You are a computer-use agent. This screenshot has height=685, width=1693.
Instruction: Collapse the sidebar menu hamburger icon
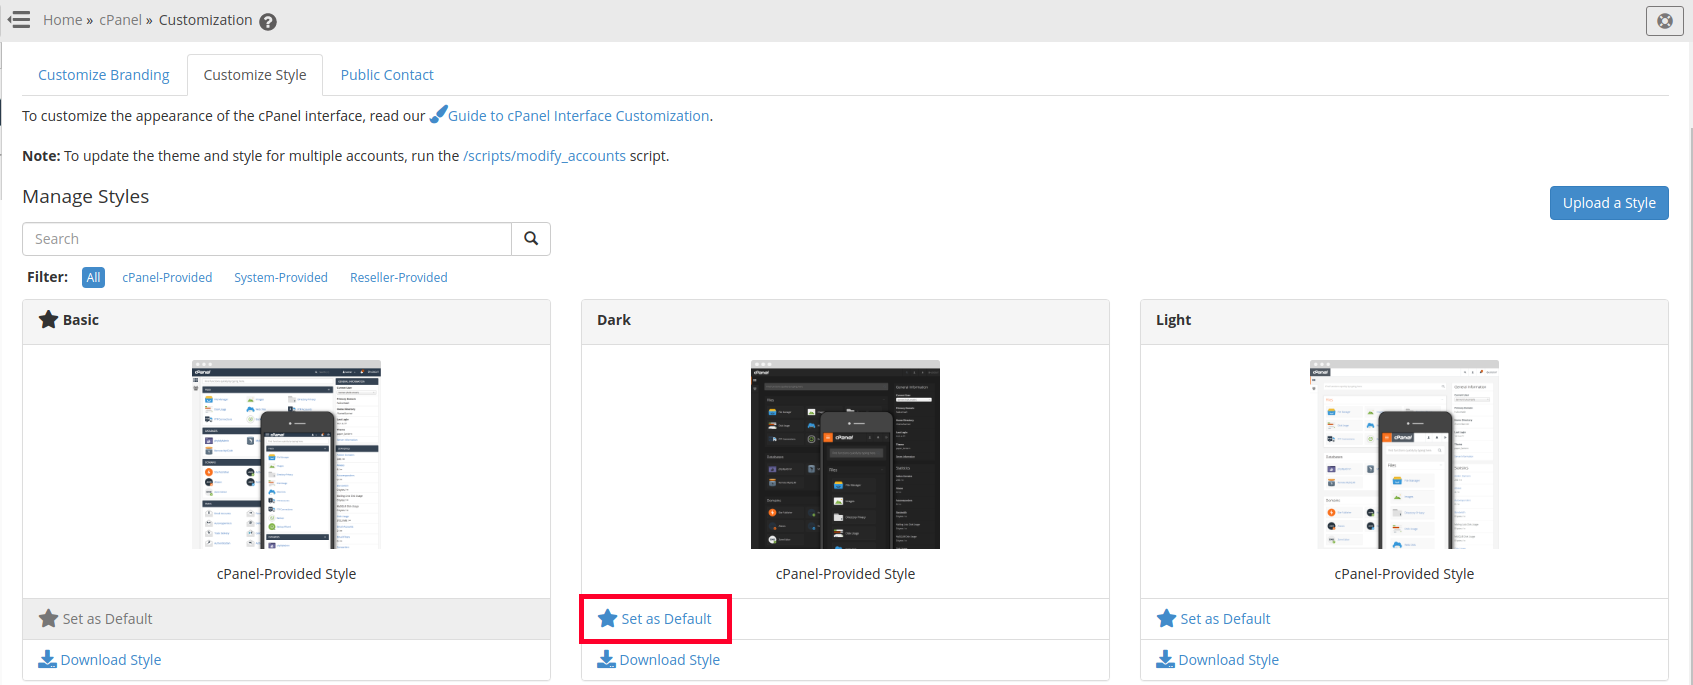pyautogui.click(x=19, y=20)
